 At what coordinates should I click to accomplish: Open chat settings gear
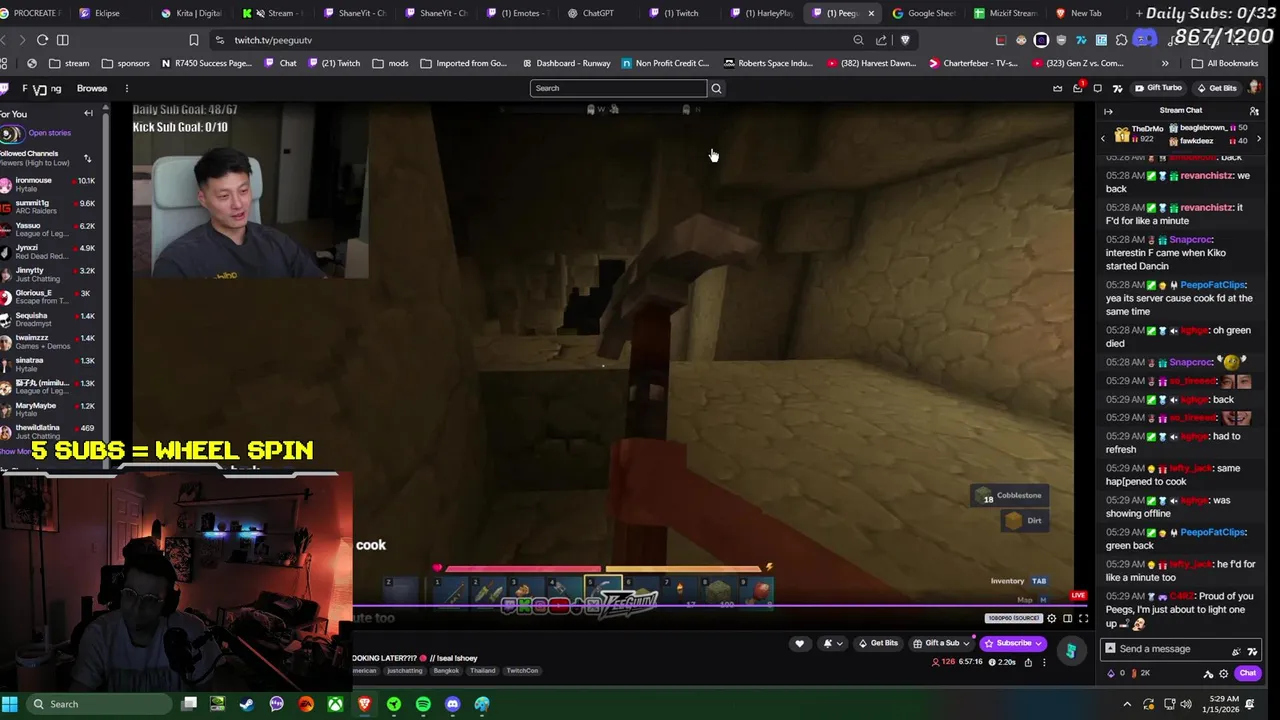(x=1223, y=673)
